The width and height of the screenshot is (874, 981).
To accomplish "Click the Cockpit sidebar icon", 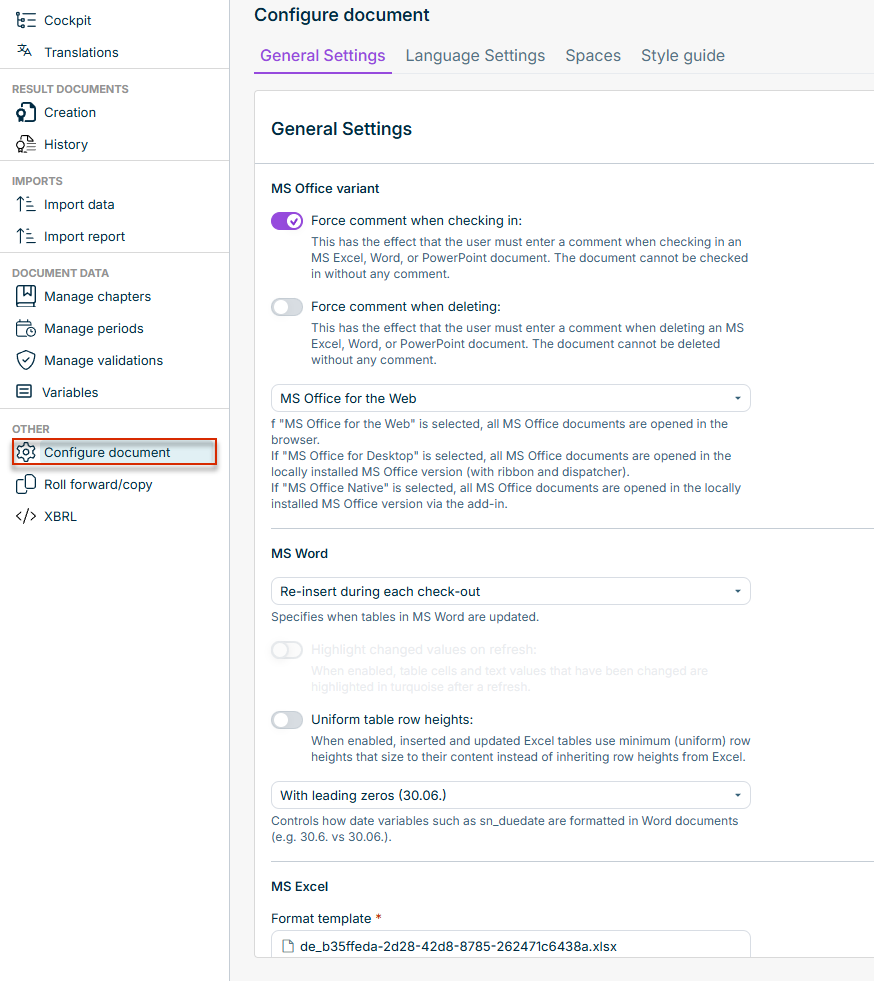I will (26, 20).
